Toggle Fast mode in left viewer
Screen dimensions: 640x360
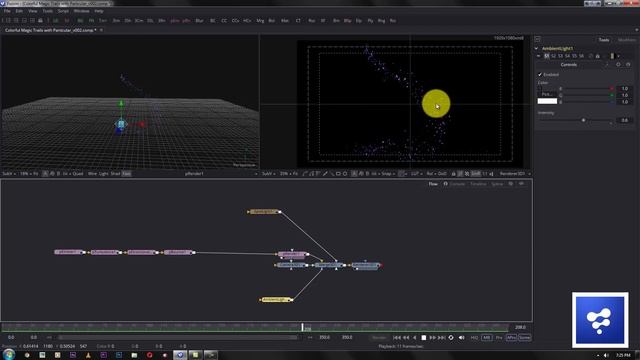click(127, 173)
